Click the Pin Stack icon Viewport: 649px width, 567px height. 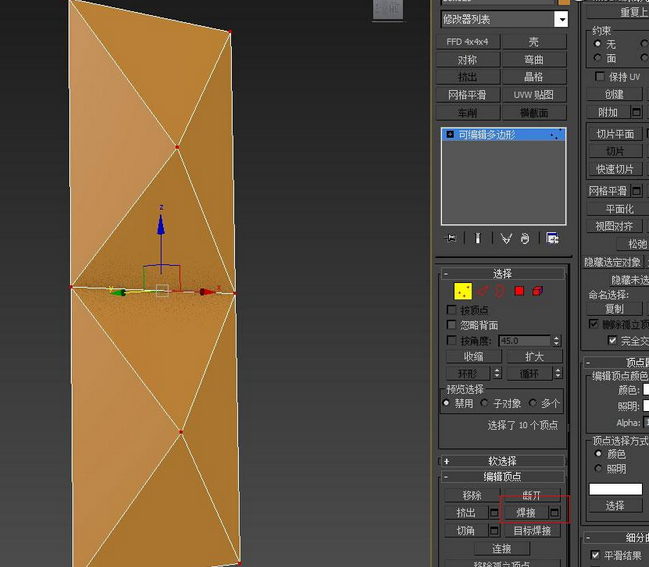click(450, 238)
